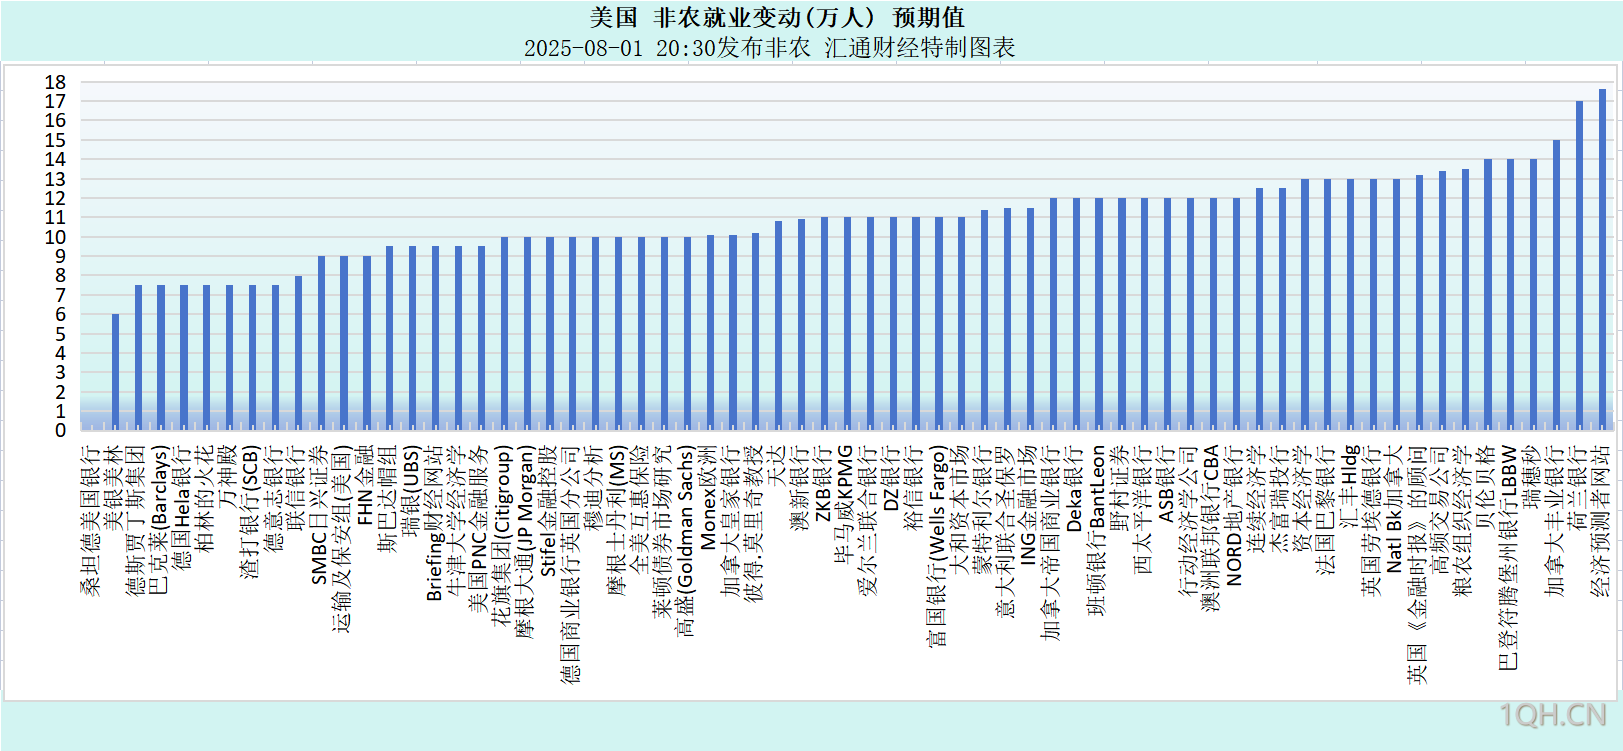Click the 野村证券 axis label
Image resolution: width=1623 pixels, height=751 pixels.
1121,489
